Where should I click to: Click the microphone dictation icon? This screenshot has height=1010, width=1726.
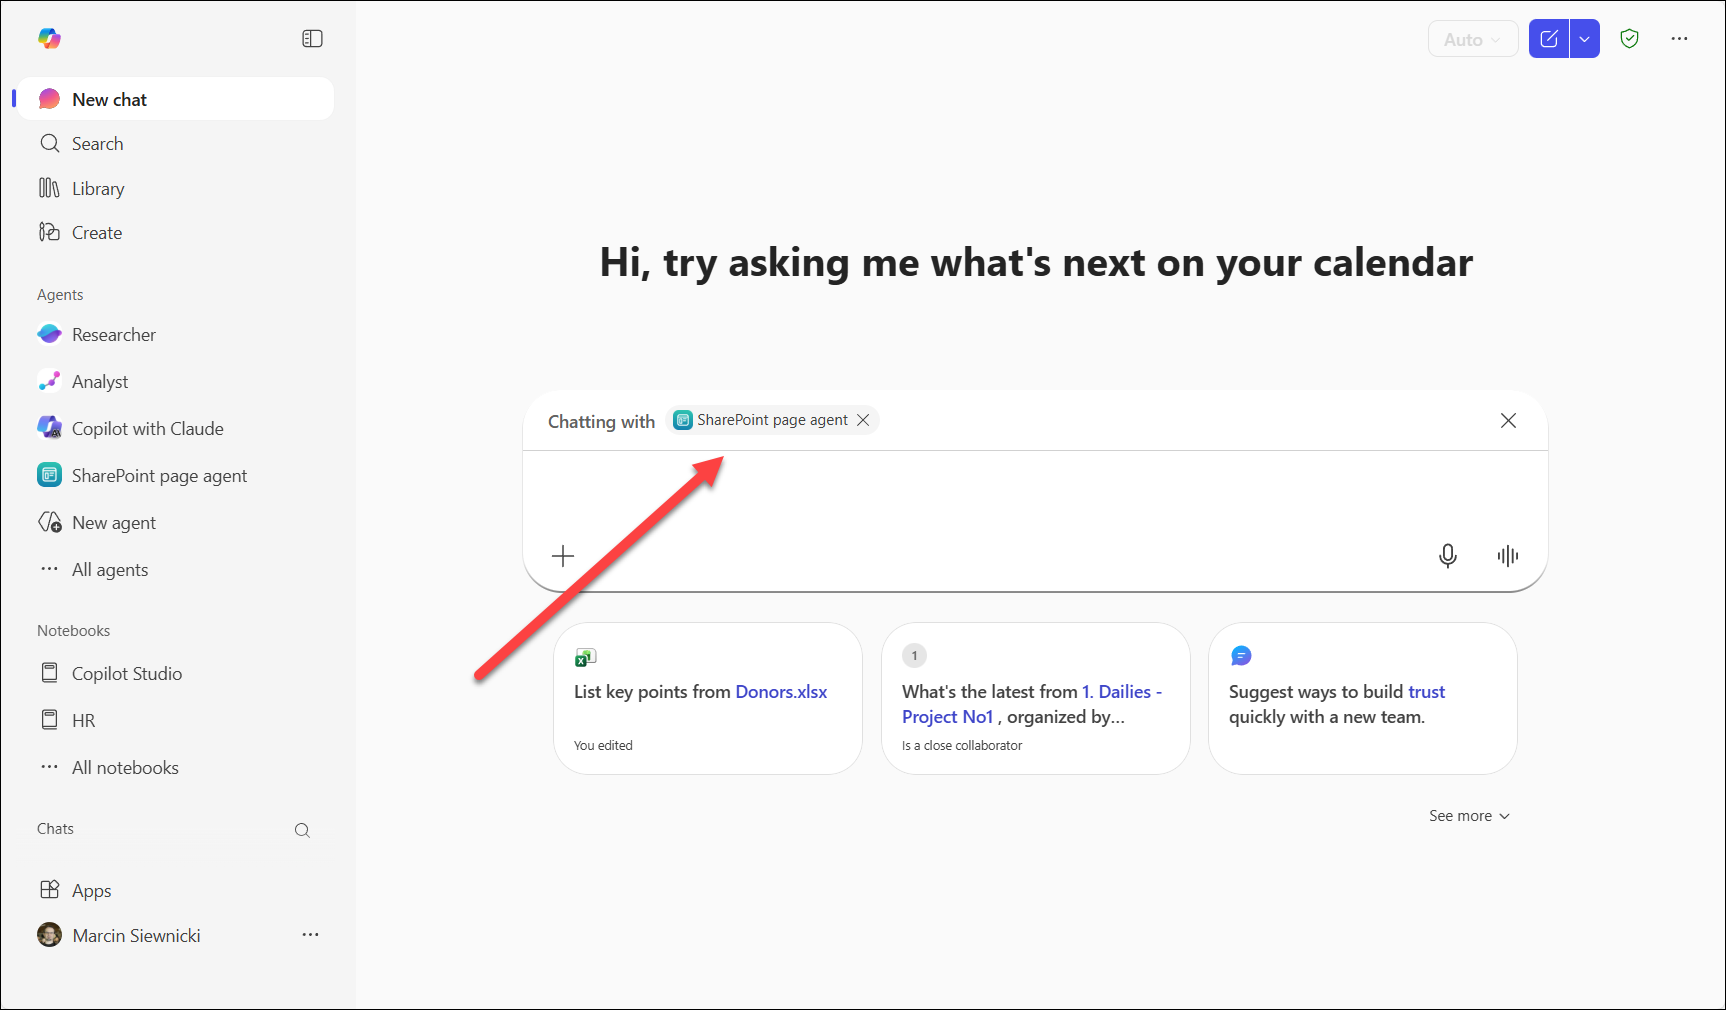(x=1447, y=556)
